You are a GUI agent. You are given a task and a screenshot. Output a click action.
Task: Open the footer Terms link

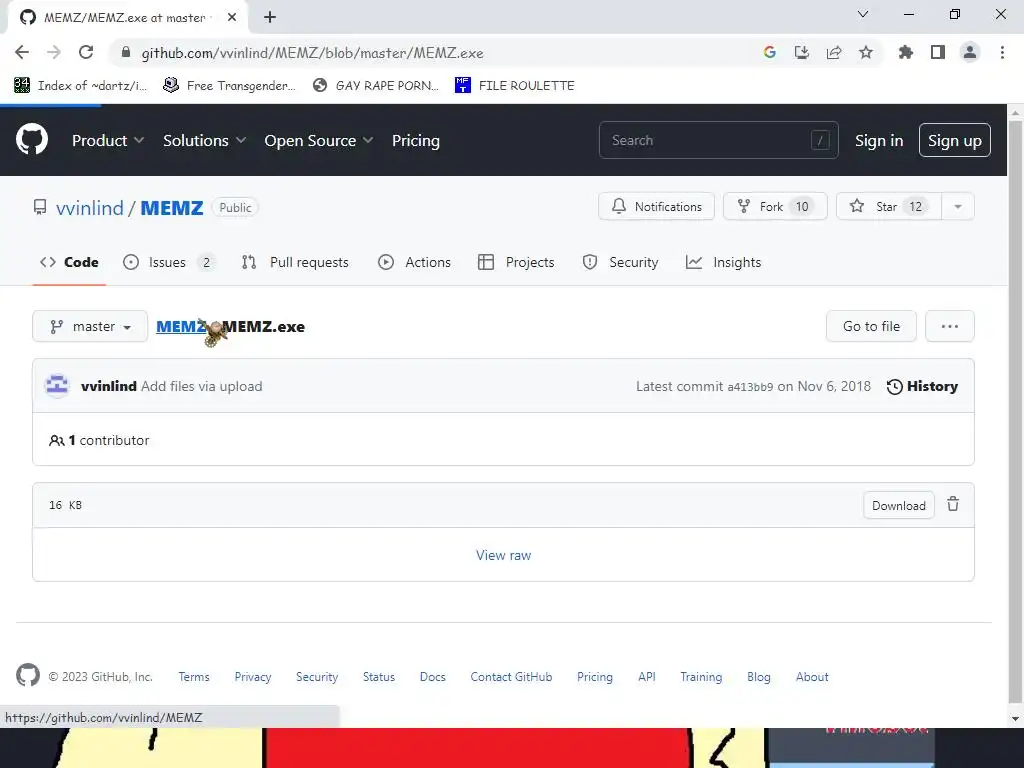coord(194,677)
